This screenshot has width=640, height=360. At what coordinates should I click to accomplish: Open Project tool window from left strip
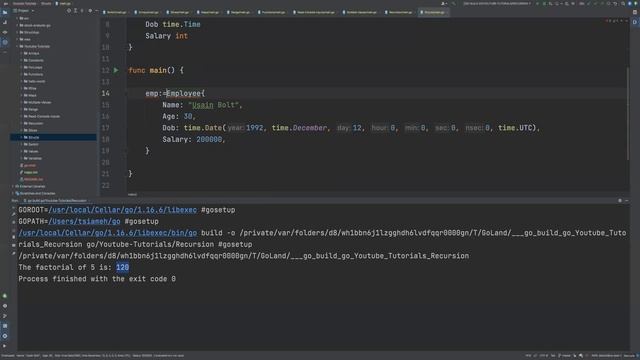click(5, 12)
